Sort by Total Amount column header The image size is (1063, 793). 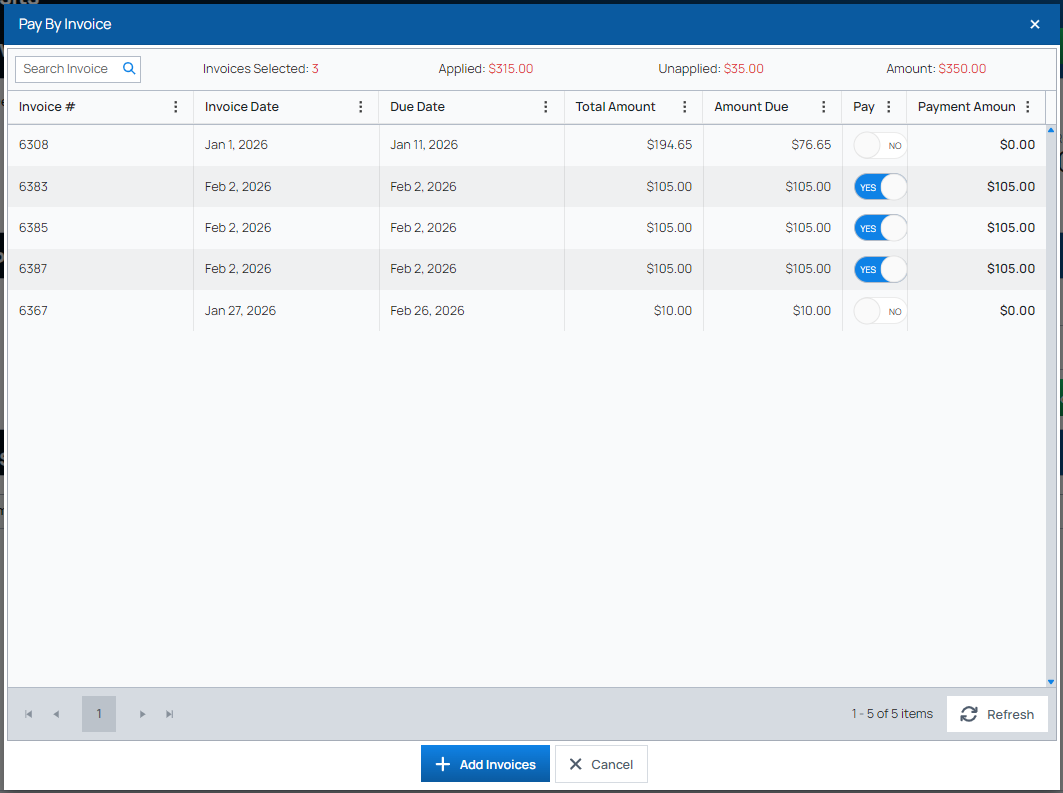point(615,106)
